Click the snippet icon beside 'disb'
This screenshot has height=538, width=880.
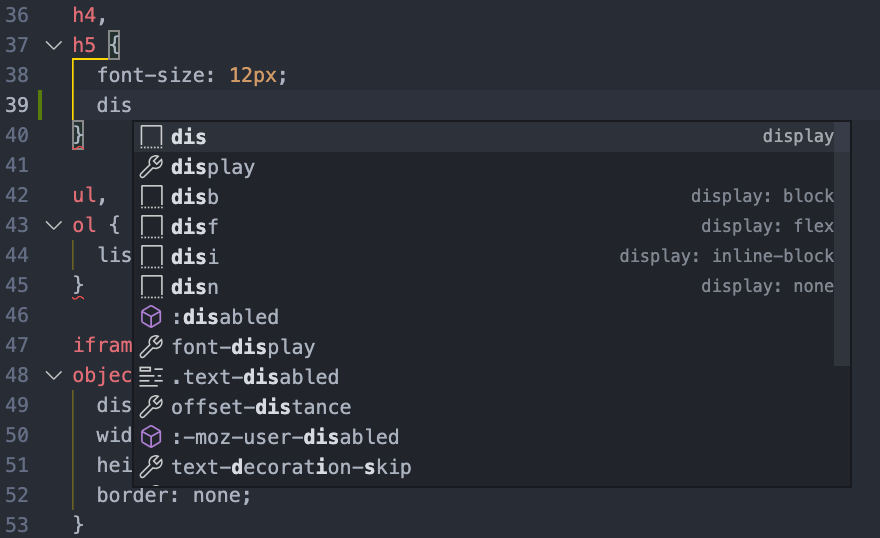(x=151, y=197)
